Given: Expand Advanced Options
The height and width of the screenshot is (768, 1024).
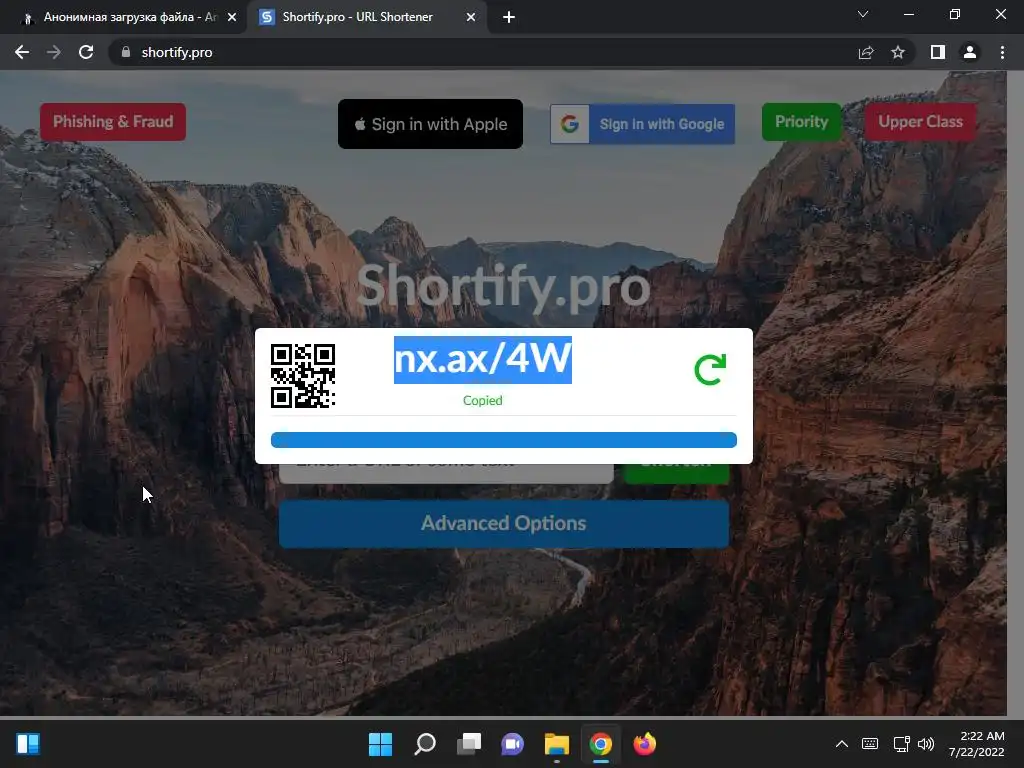Looking at the screenshot, I should (x=504, y=524).
